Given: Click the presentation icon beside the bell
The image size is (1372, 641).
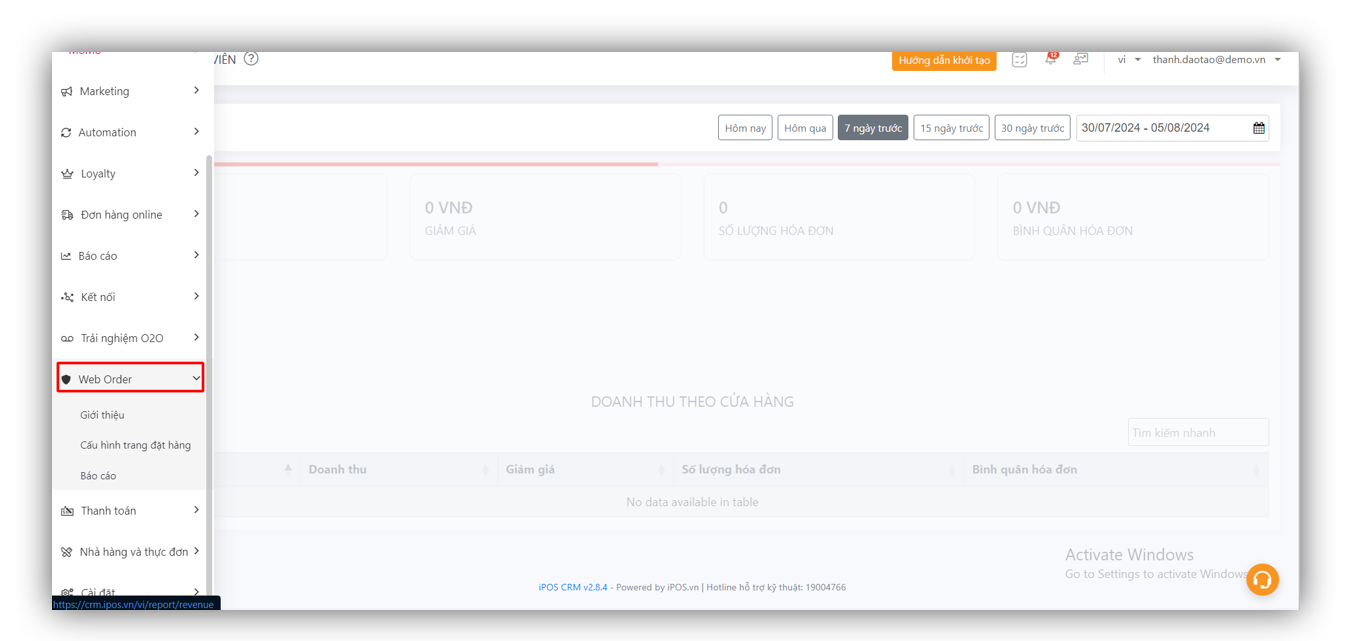Looking at the screenshot, I should point(1080,60).
